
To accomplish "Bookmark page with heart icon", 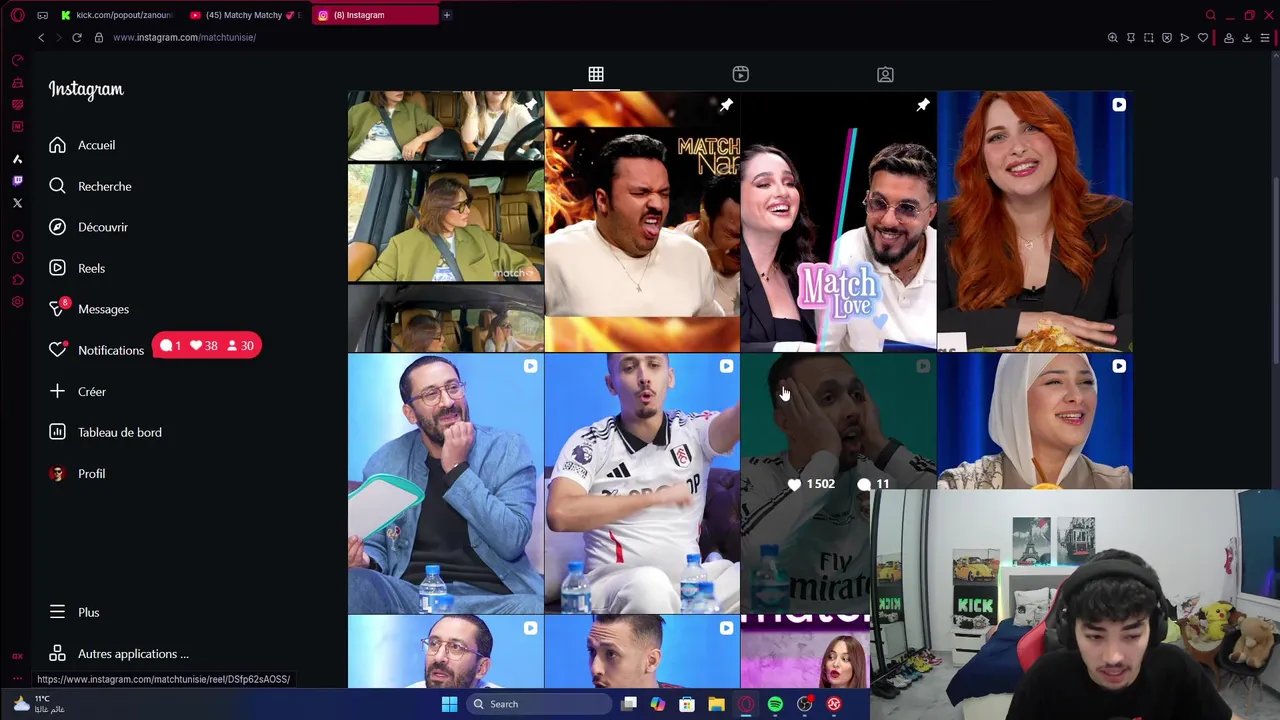I will coord(1202,38).
